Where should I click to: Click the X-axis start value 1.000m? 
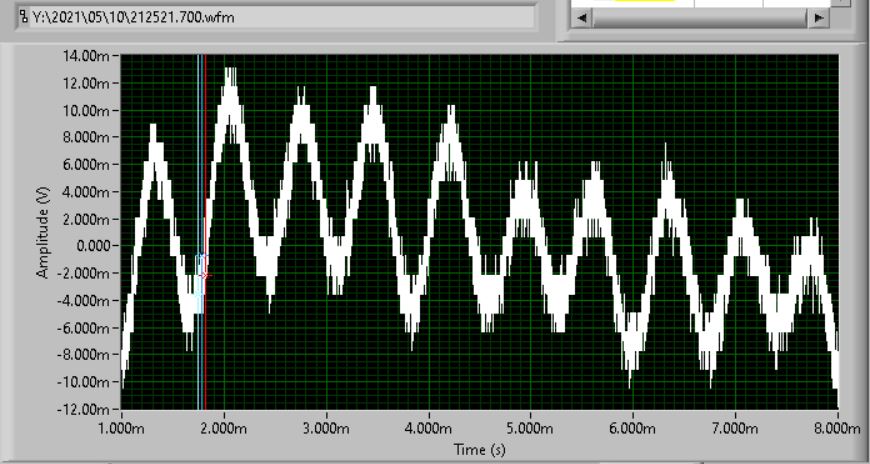click(121, 428)
